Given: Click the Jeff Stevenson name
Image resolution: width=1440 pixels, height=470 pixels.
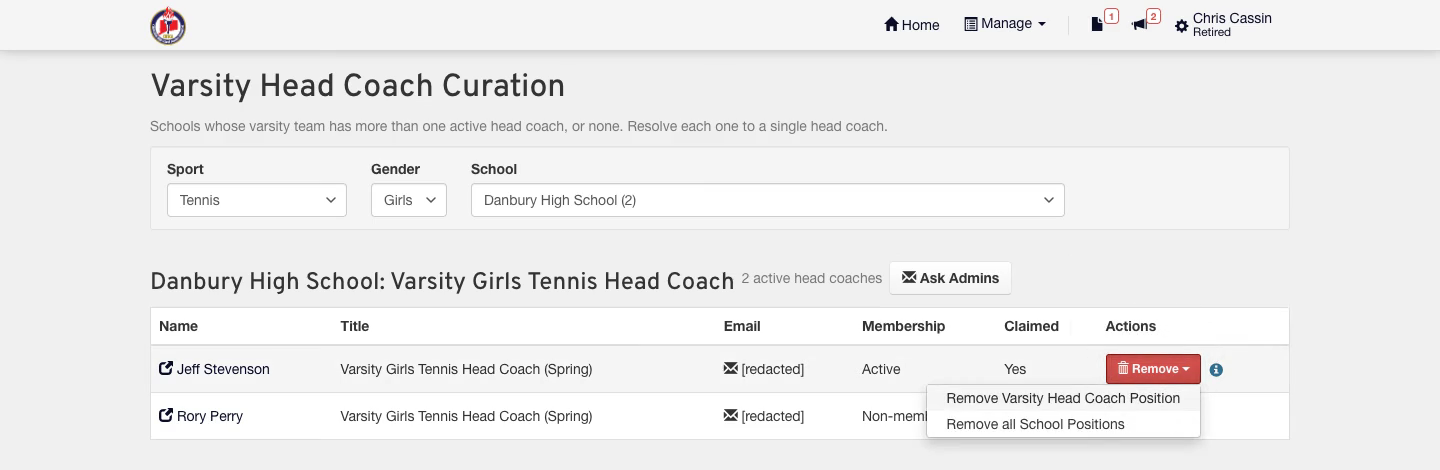Looking at the screenshot, I should pyautogui.click(x=223, y=369).
